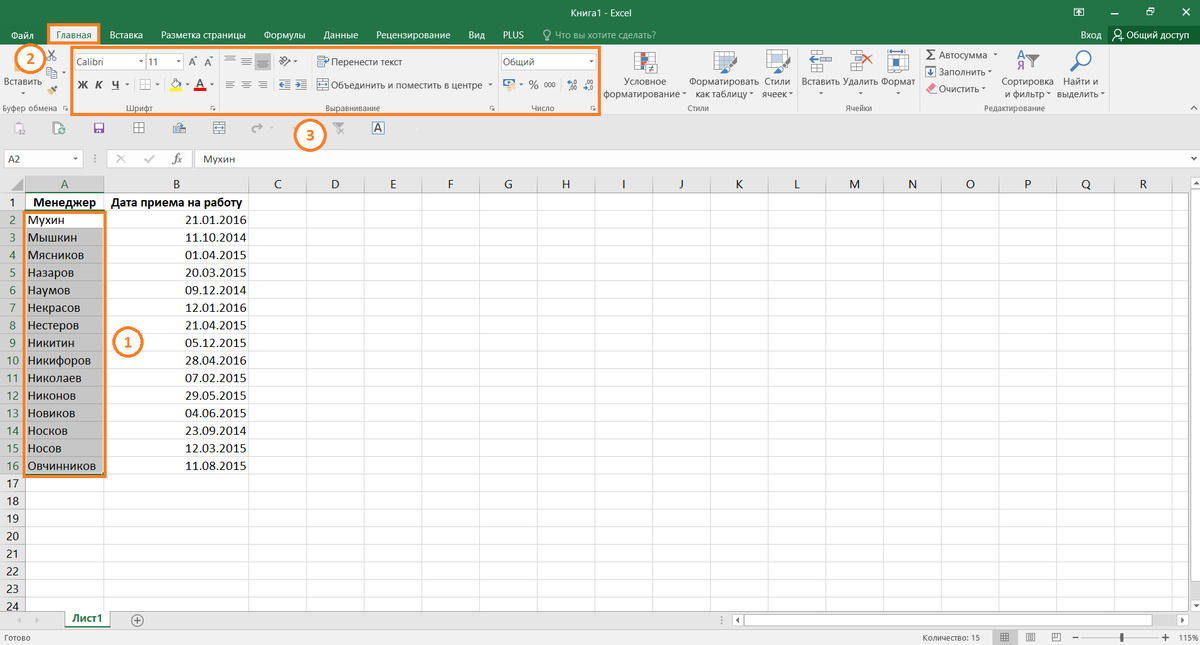The height and width of the screenshot is (645, 1200).
Task: Click the insert function fx icon
Action: tap(177, 159)
